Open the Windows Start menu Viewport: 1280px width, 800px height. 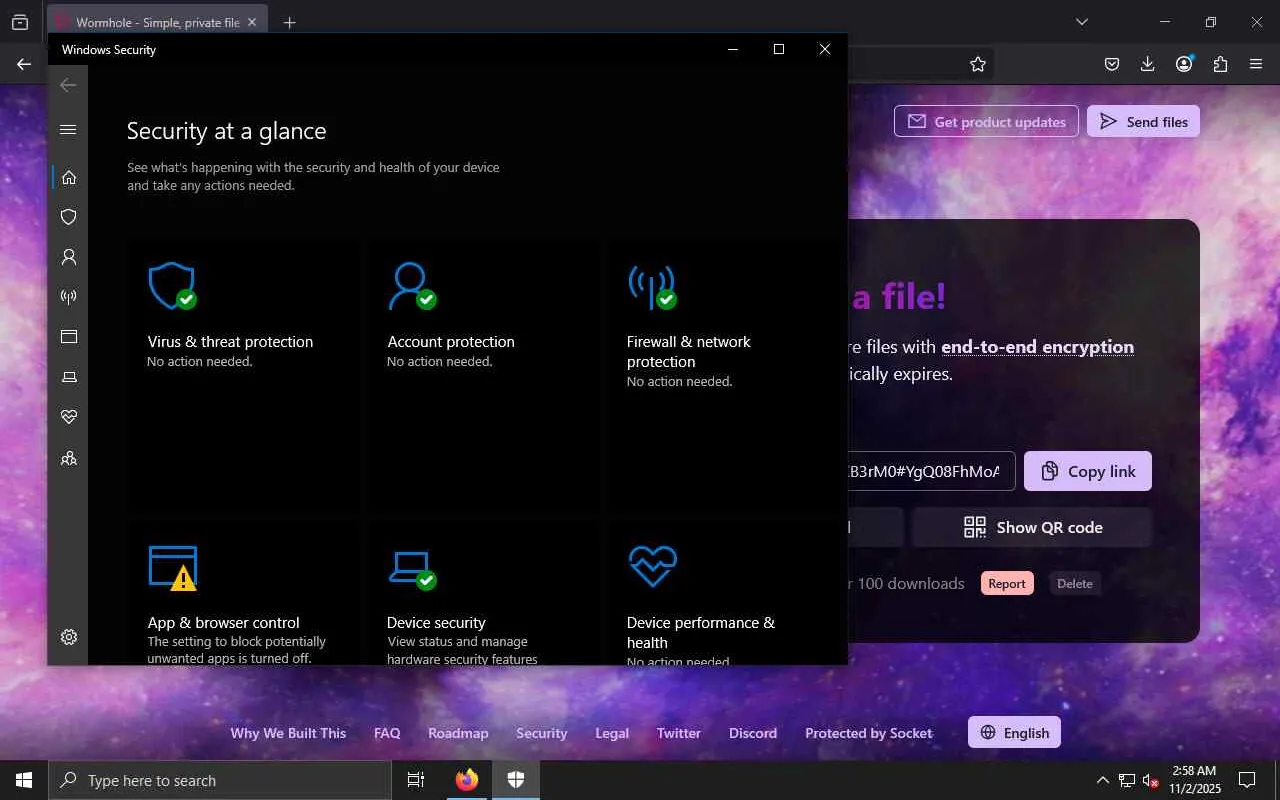pos(24,780)
